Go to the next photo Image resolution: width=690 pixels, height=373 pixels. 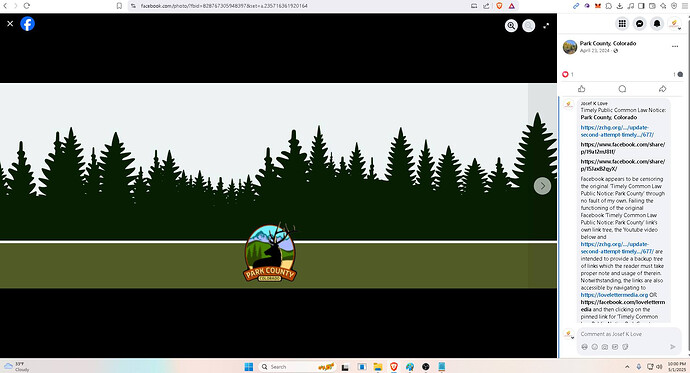pos(542,186)
